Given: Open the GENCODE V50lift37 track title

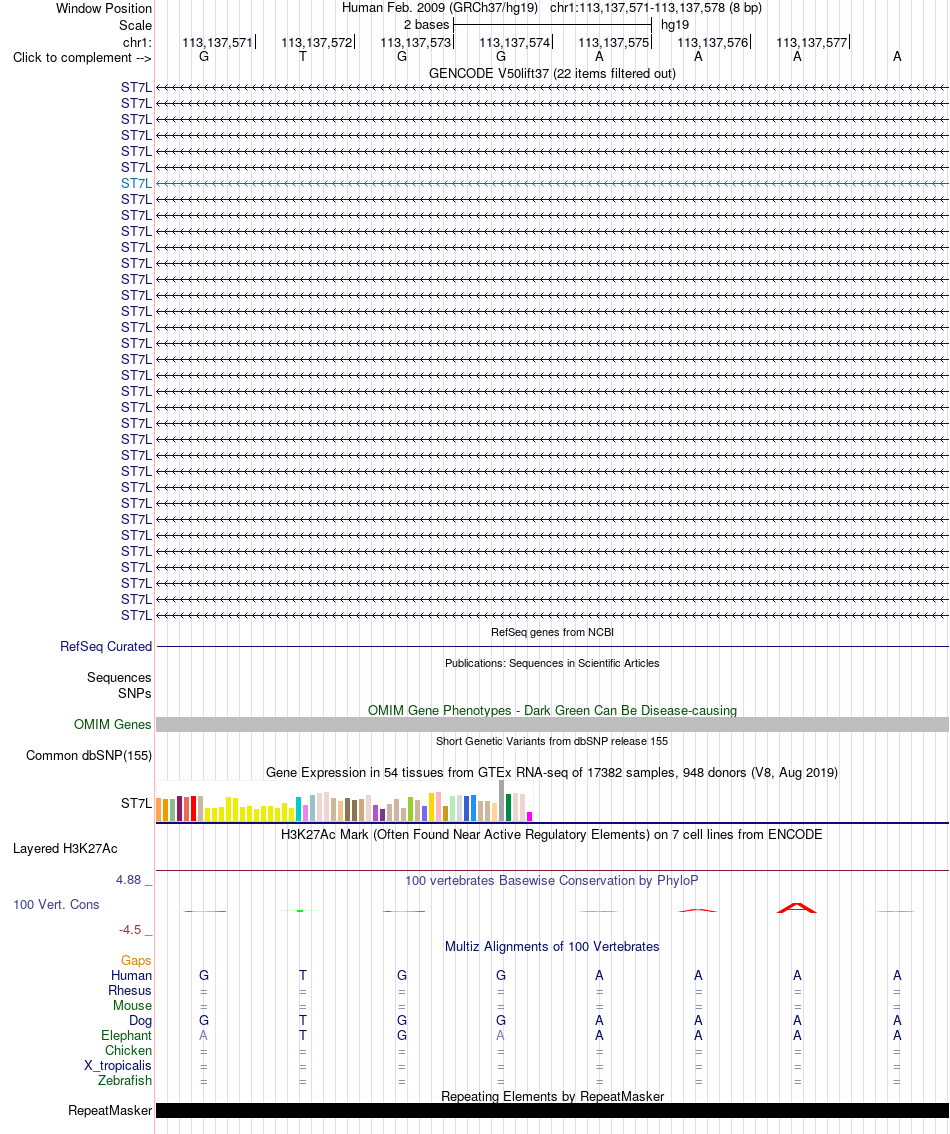Looking at the screenshot, I should pyautogui.click(x=552, y=74).
